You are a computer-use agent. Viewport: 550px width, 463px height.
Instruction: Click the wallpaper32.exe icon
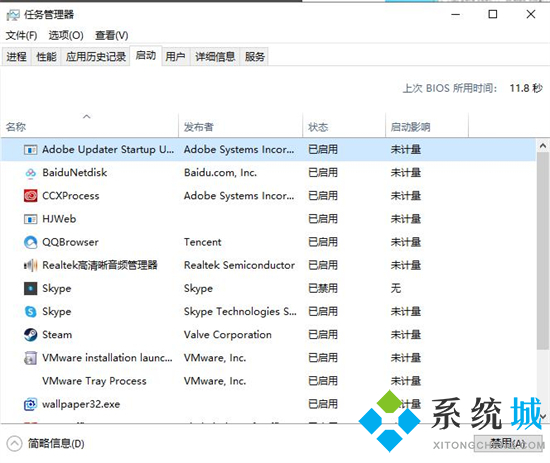pyautogui.click(x=31, y=404)
